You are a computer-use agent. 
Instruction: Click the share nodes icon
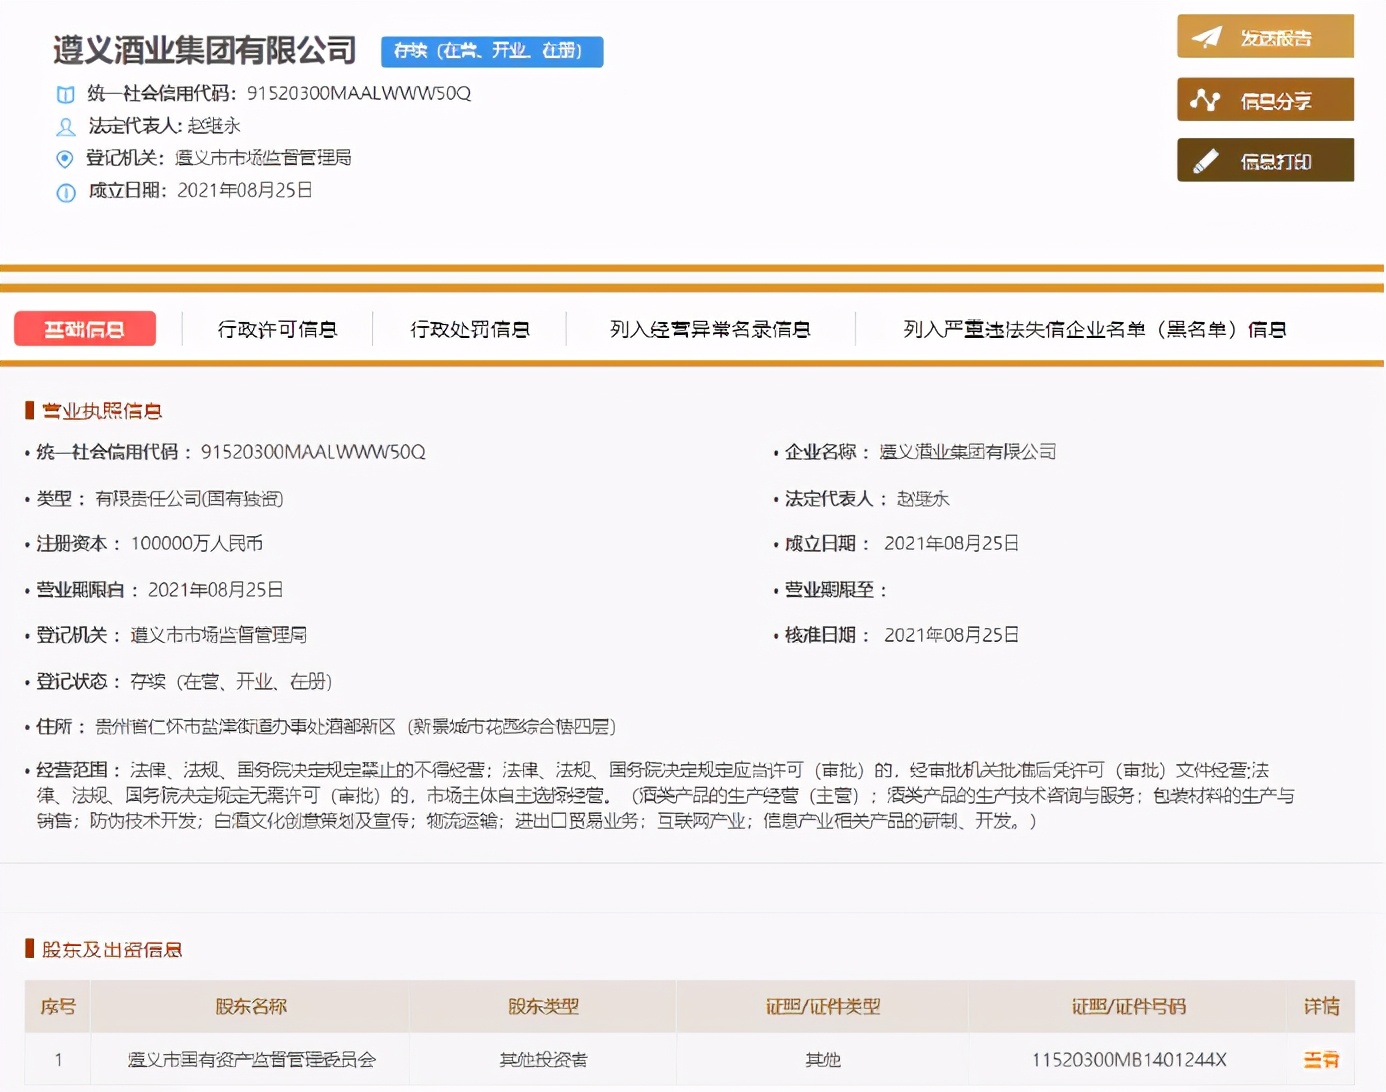point(1205,100)
